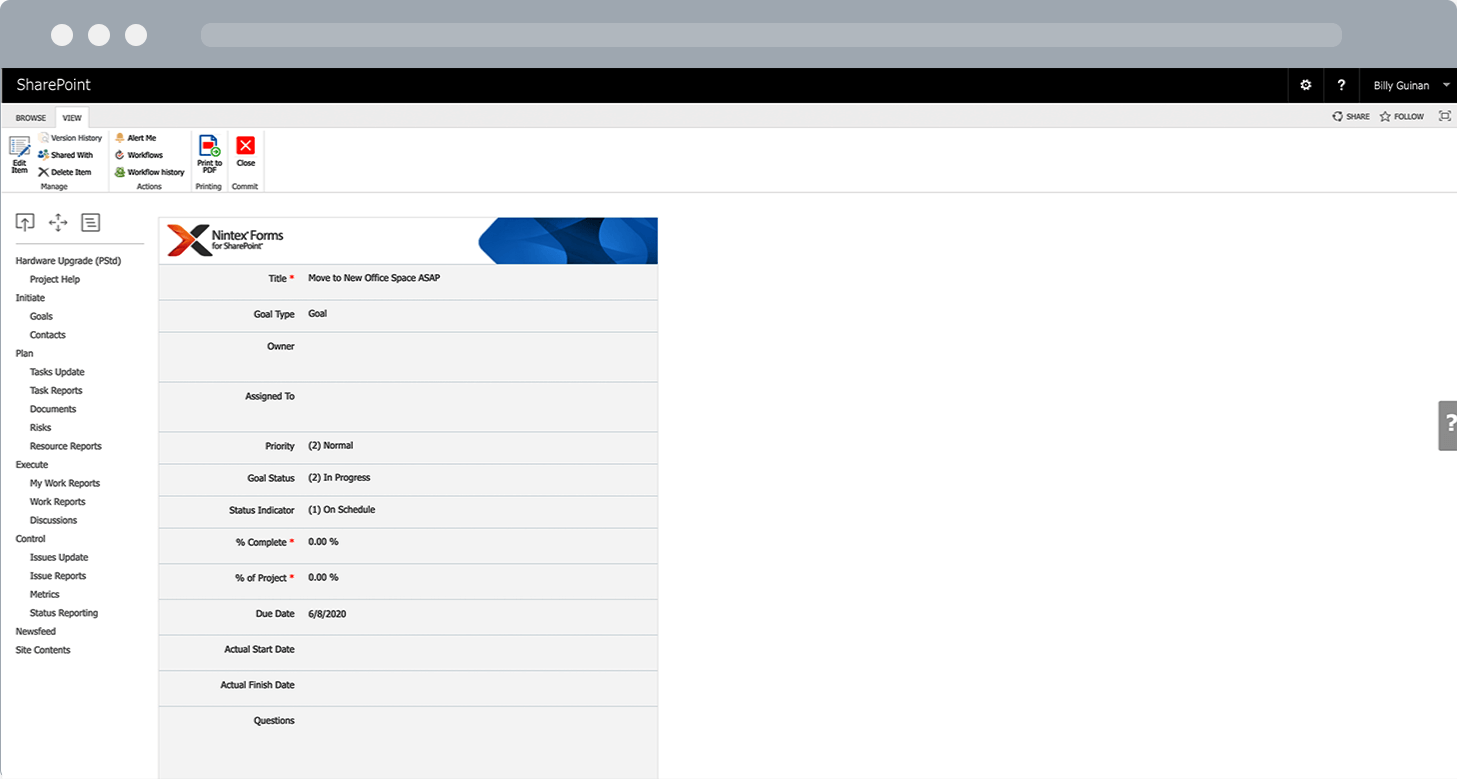Open Workflow history in the ribbon
The image size is (1457, 779).
pyautogui.click(x=150, y=172)
